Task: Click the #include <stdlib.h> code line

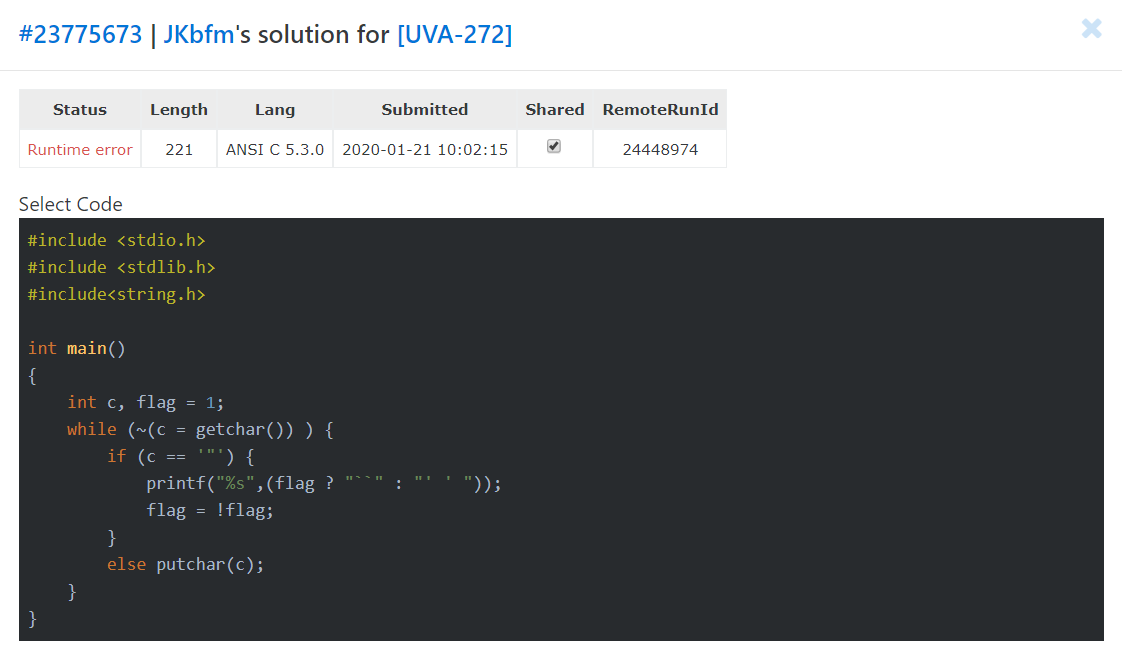Action: (x=122, y=268)
